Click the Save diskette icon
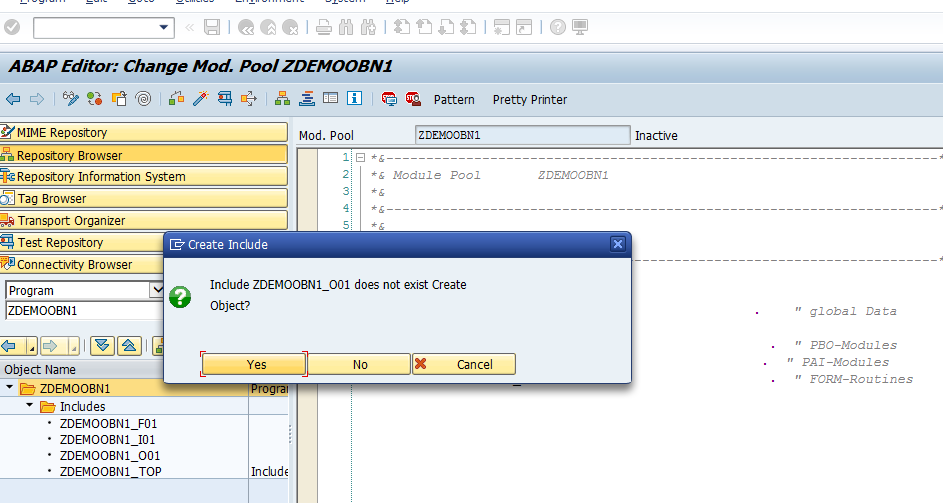 point(212,27)
